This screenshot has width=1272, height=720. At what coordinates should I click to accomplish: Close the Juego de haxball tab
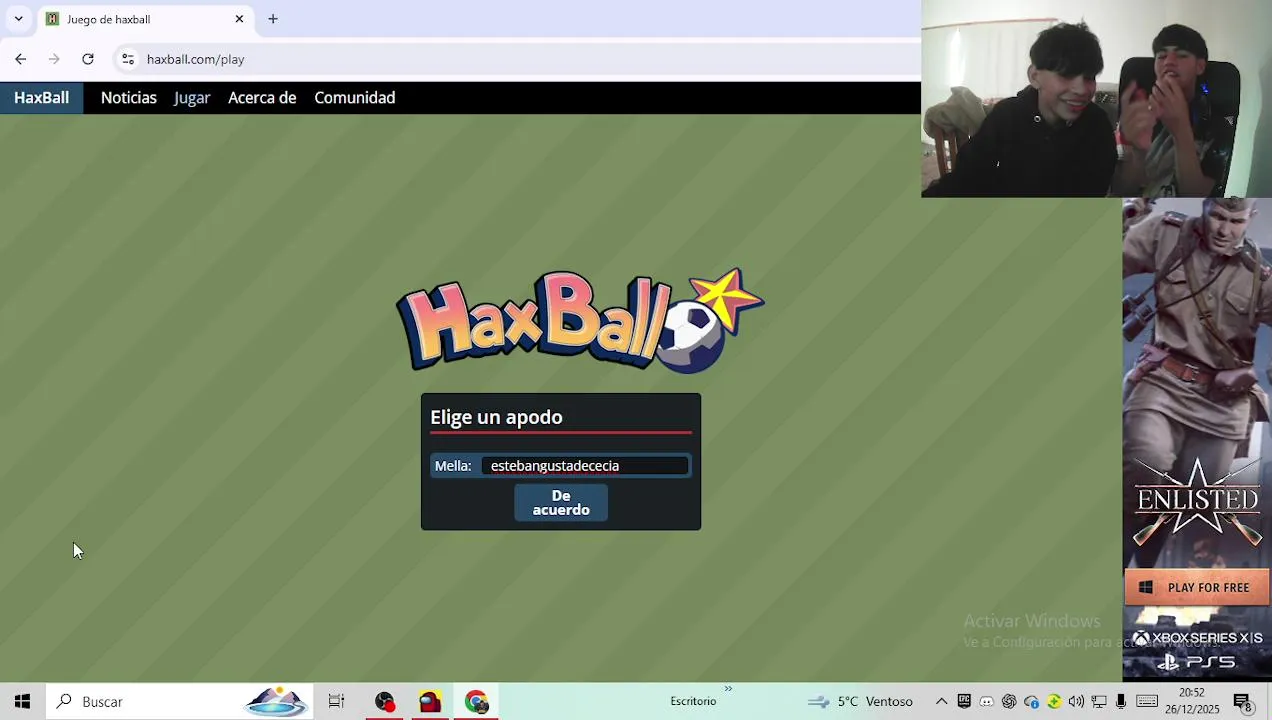(239, 19)
